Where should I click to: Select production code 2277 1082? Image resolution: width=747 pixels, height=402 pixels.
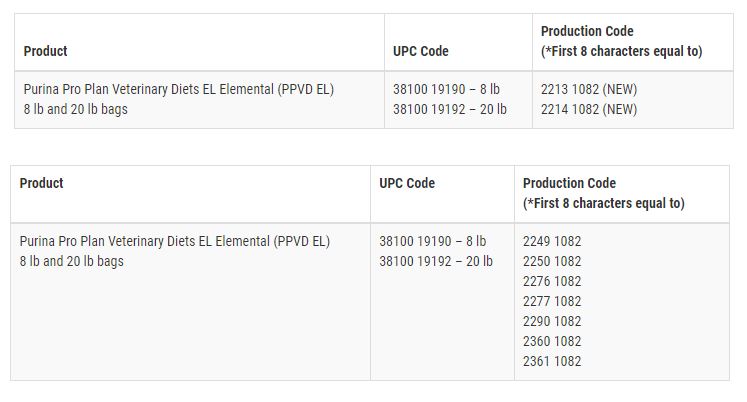click(552, 301)
